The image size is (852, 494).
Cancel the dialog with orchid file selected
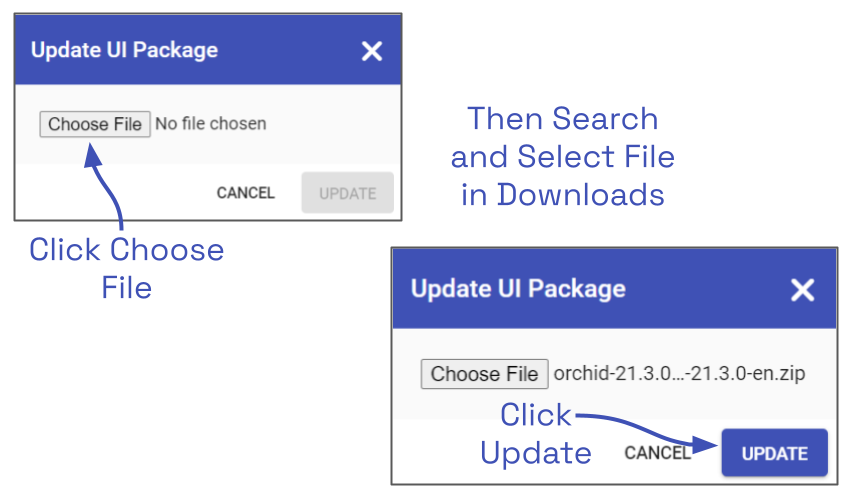point(657,453)
